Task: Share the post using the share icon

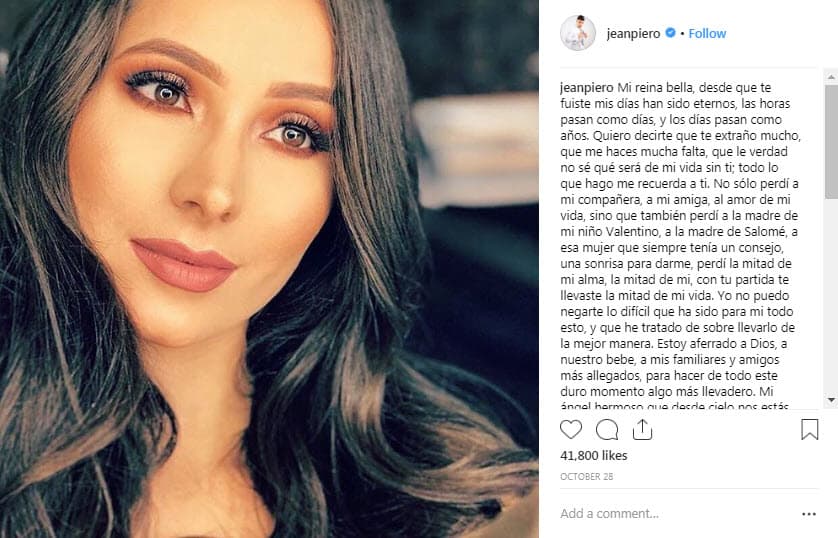Action: 642,430
